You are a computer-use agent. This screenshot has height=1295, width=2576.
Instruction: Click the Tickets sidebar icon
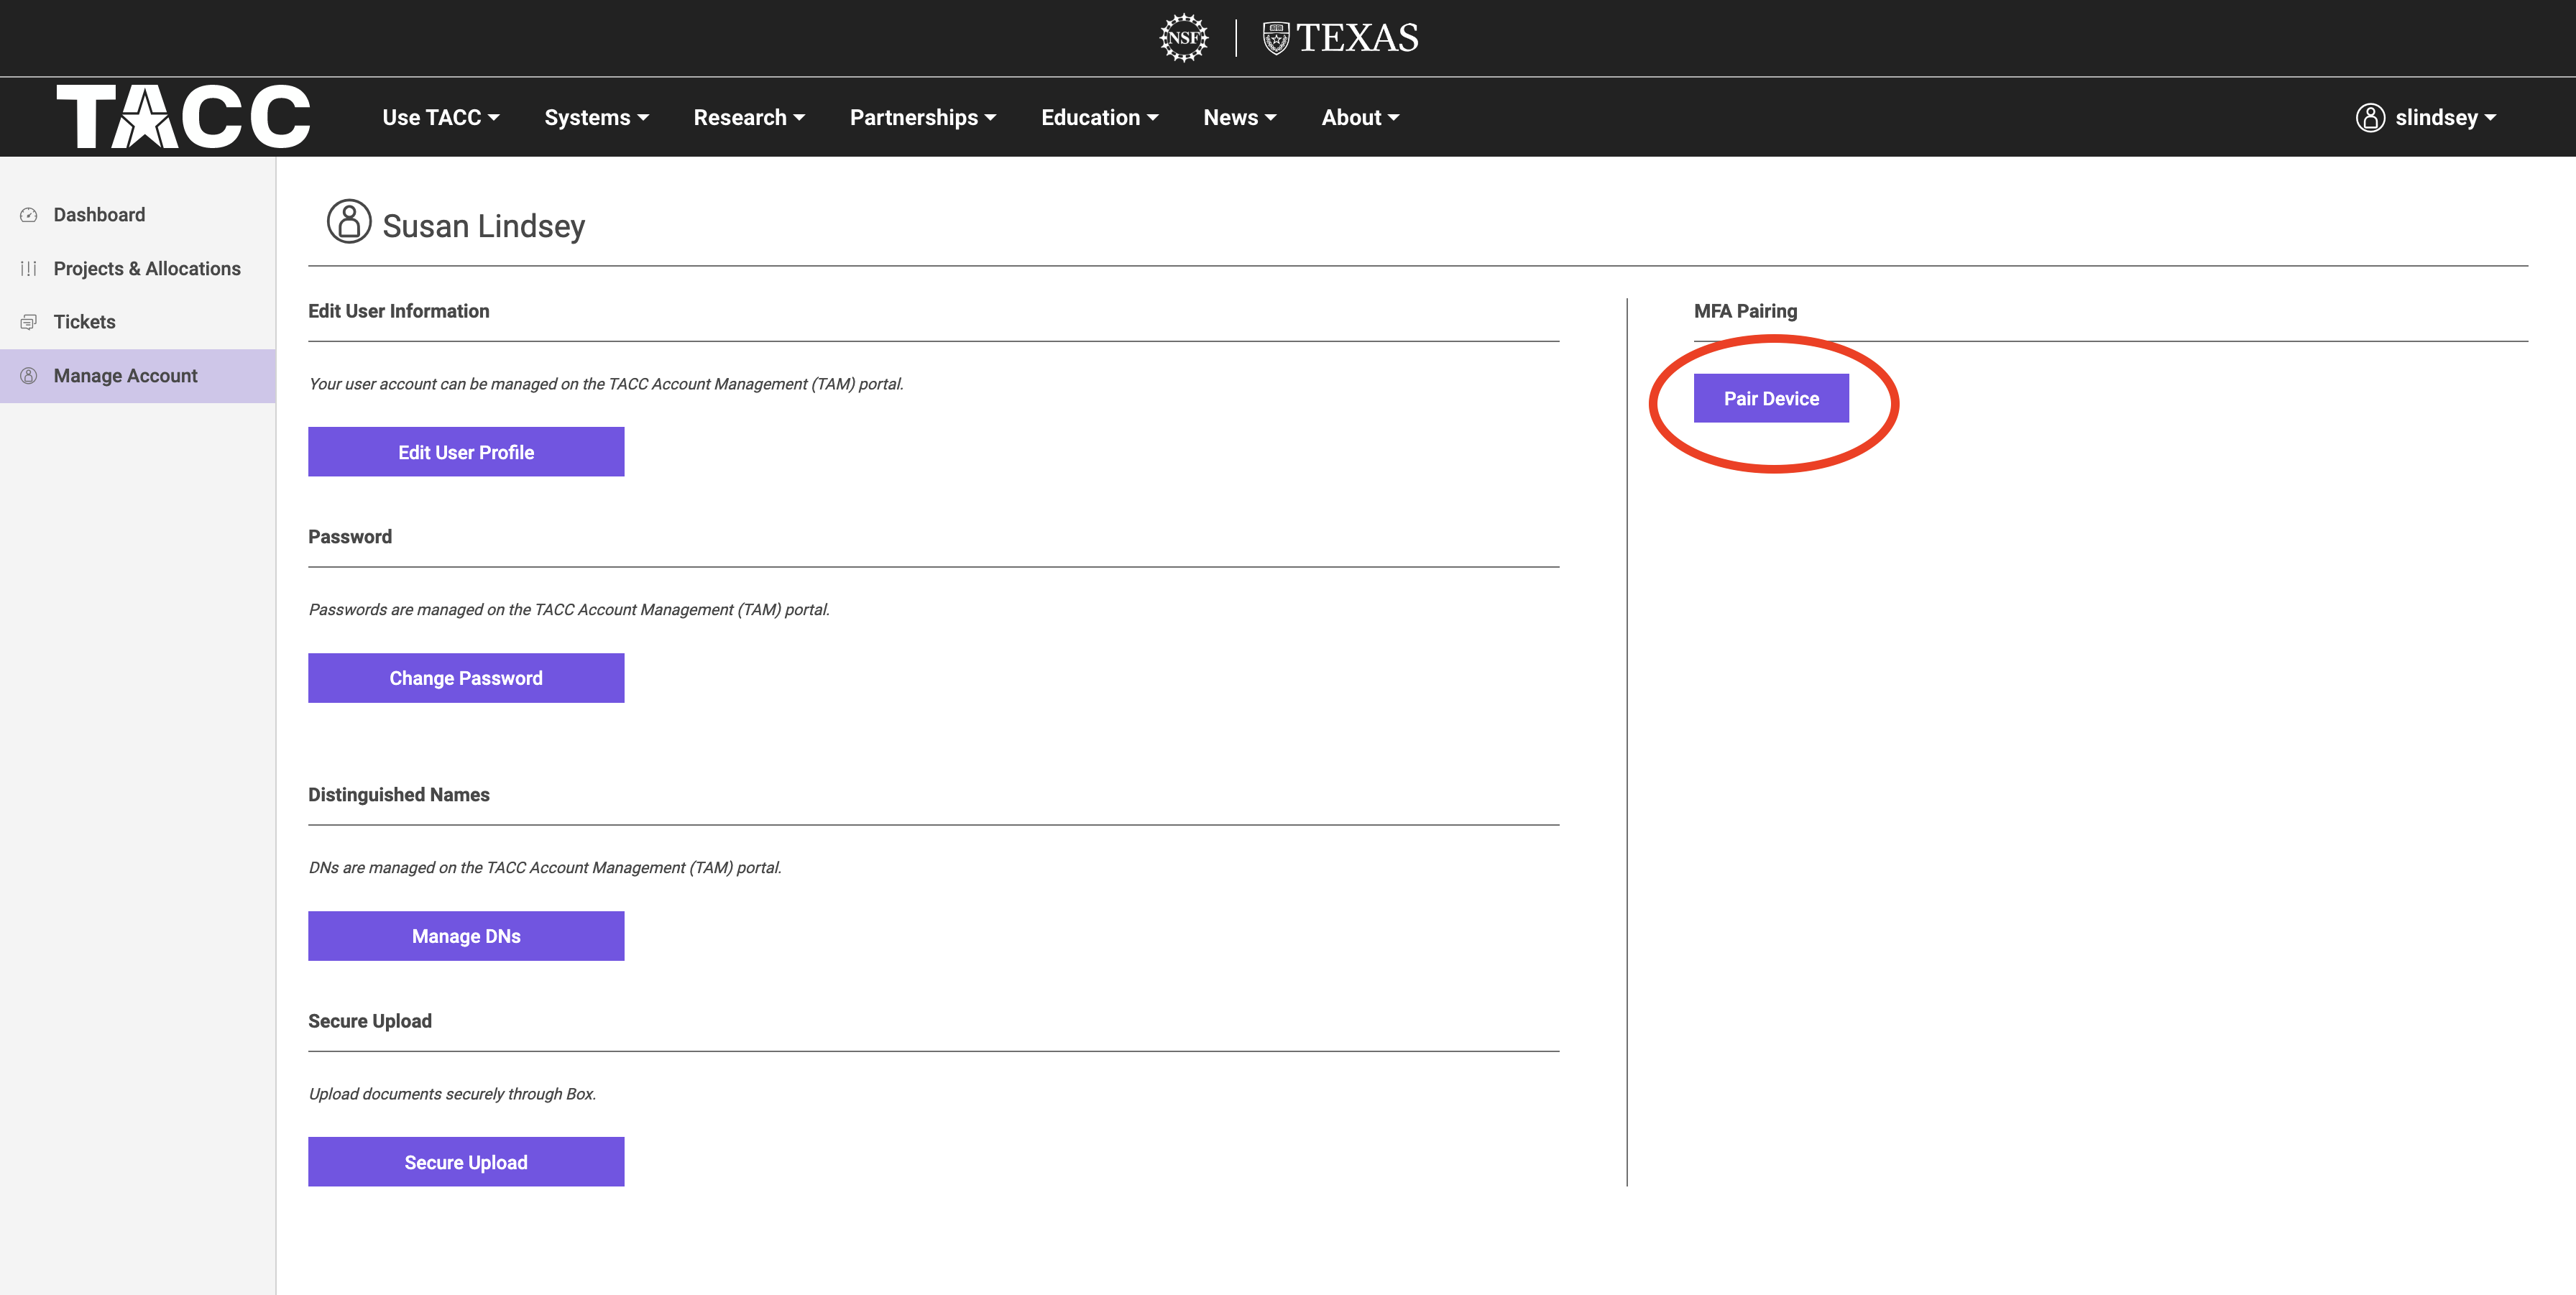click(x=29, y=322)
